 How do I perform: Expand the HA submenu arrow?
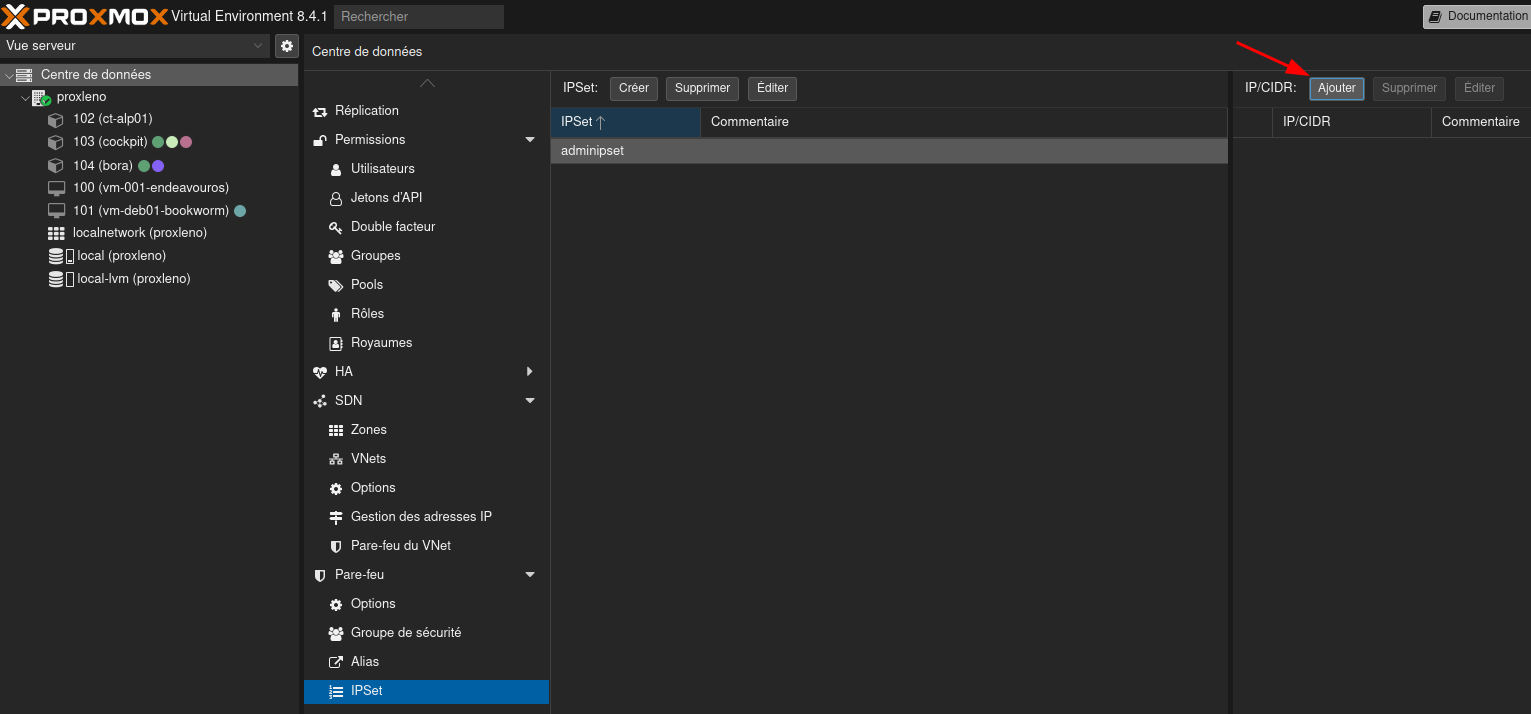(x=530, y=372)
